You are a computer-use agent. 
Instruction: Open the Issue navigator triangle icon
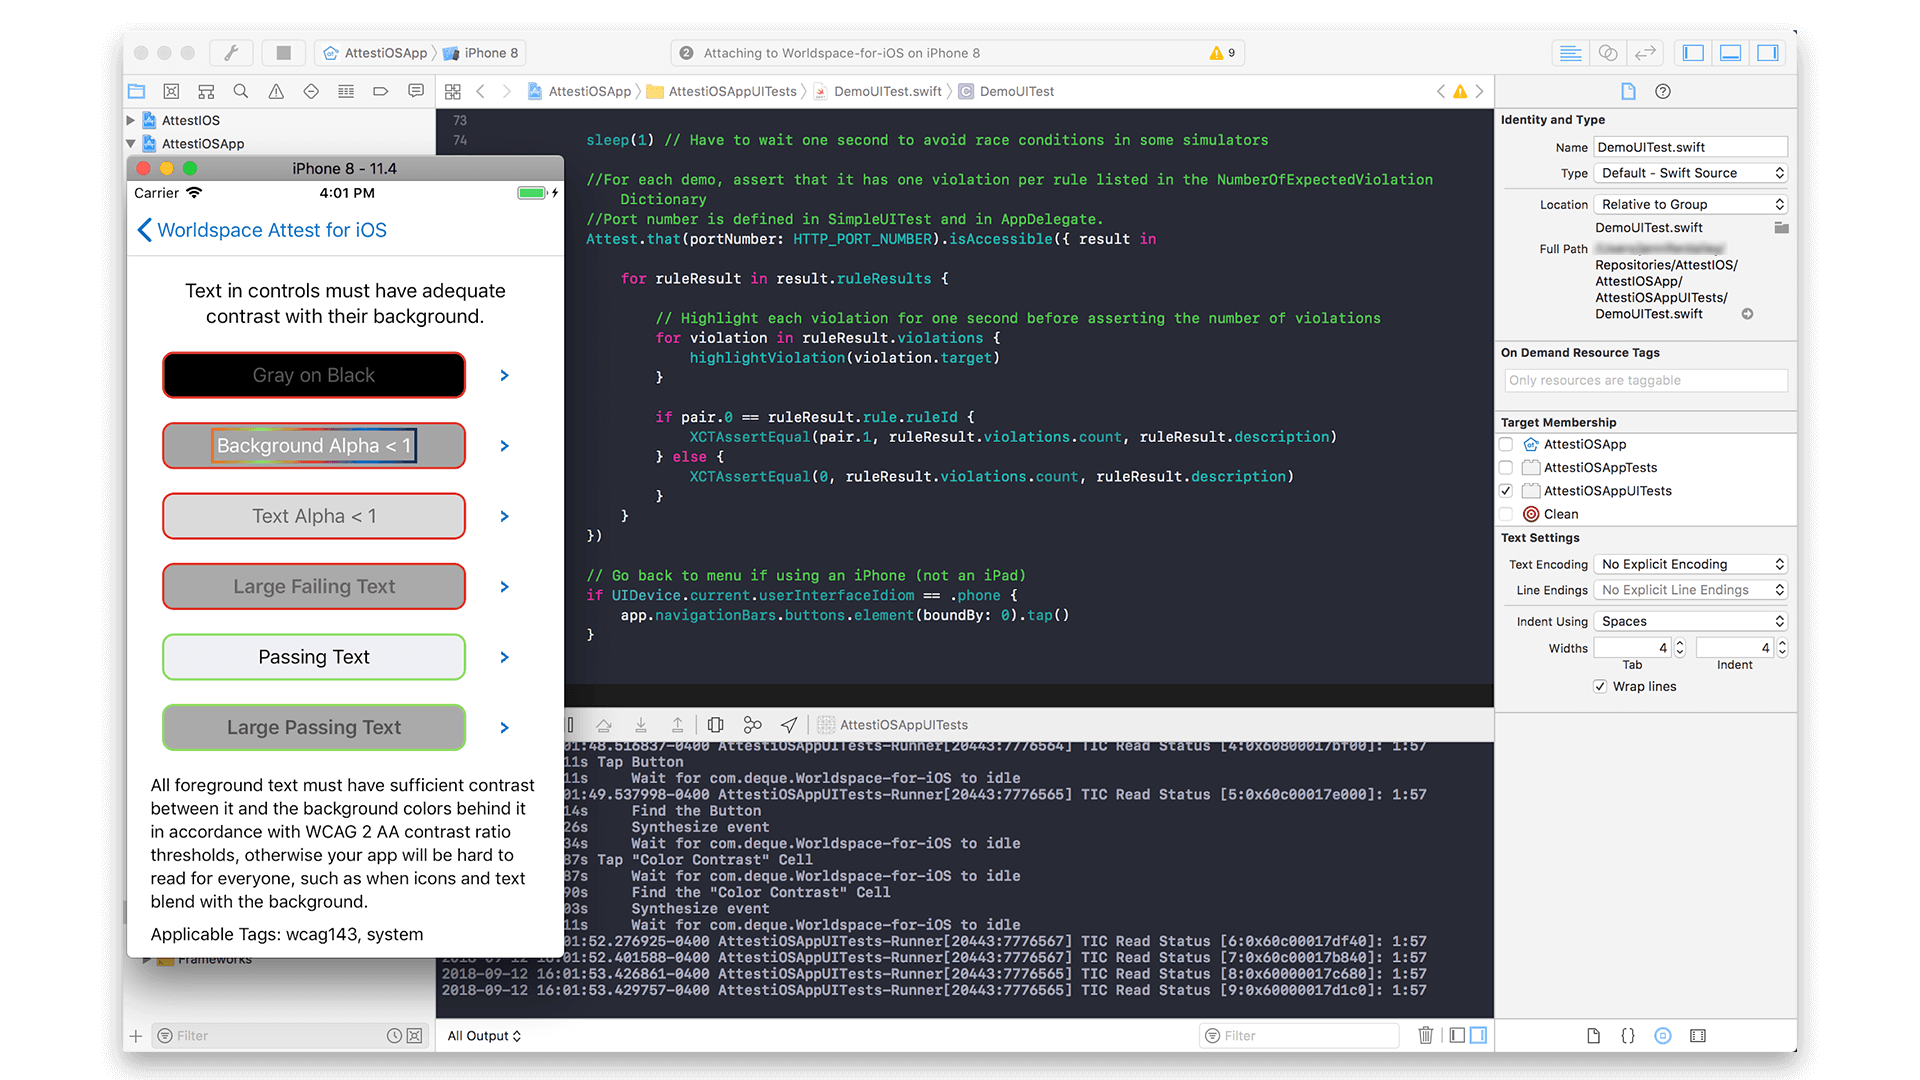pos(276,91)
